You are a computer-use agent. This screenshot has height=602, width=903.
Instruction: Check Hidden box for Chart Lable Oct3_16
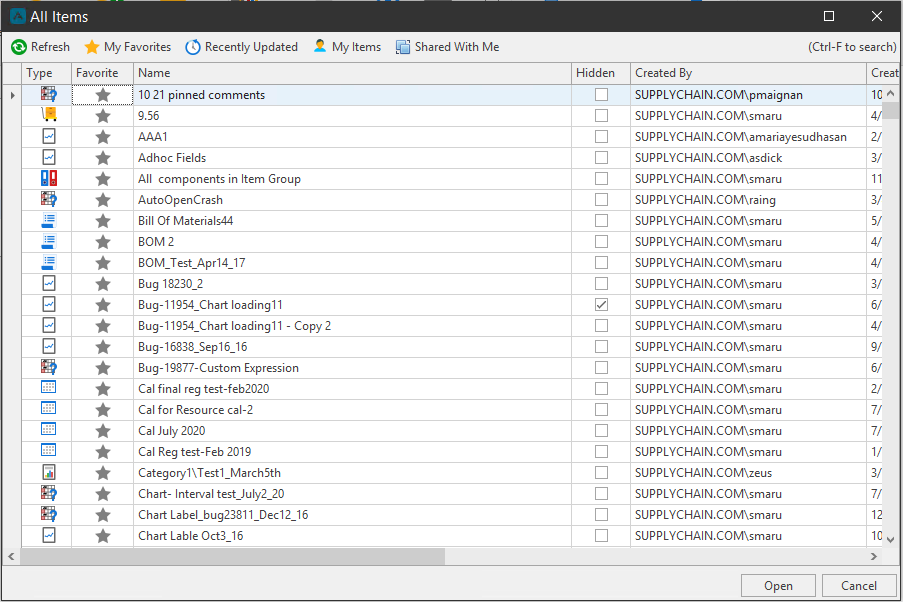601,536
